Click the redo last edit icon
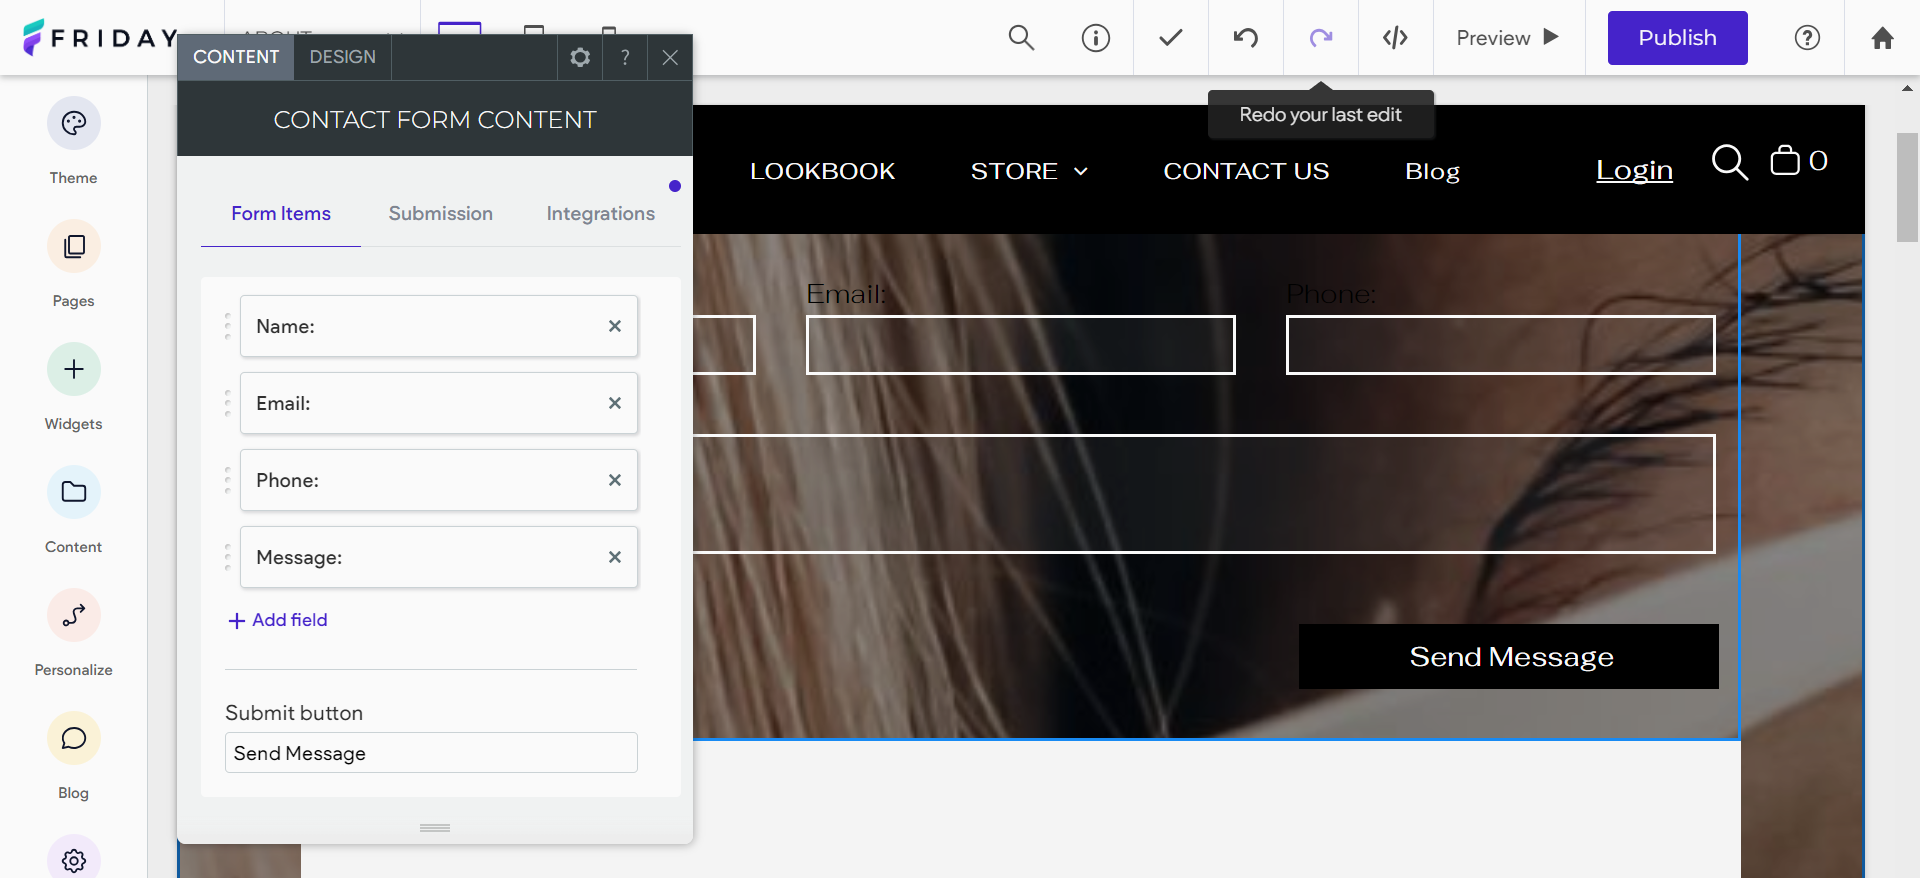1920x878 pixels. tap(1320, 38)
